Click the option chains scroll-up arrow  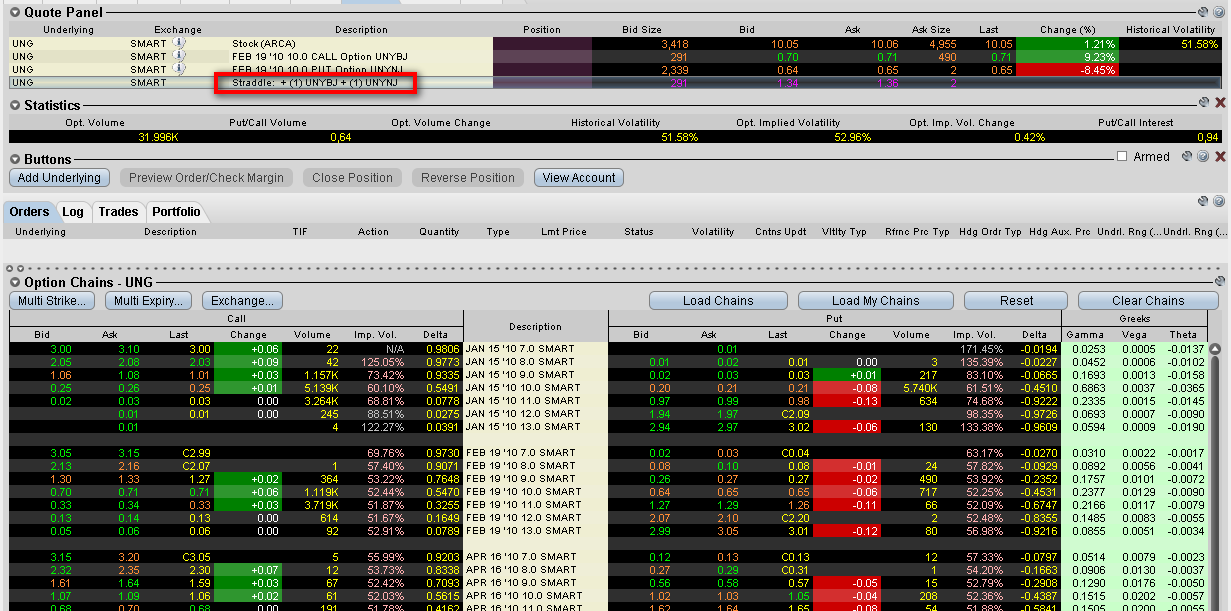(1216, 349)
